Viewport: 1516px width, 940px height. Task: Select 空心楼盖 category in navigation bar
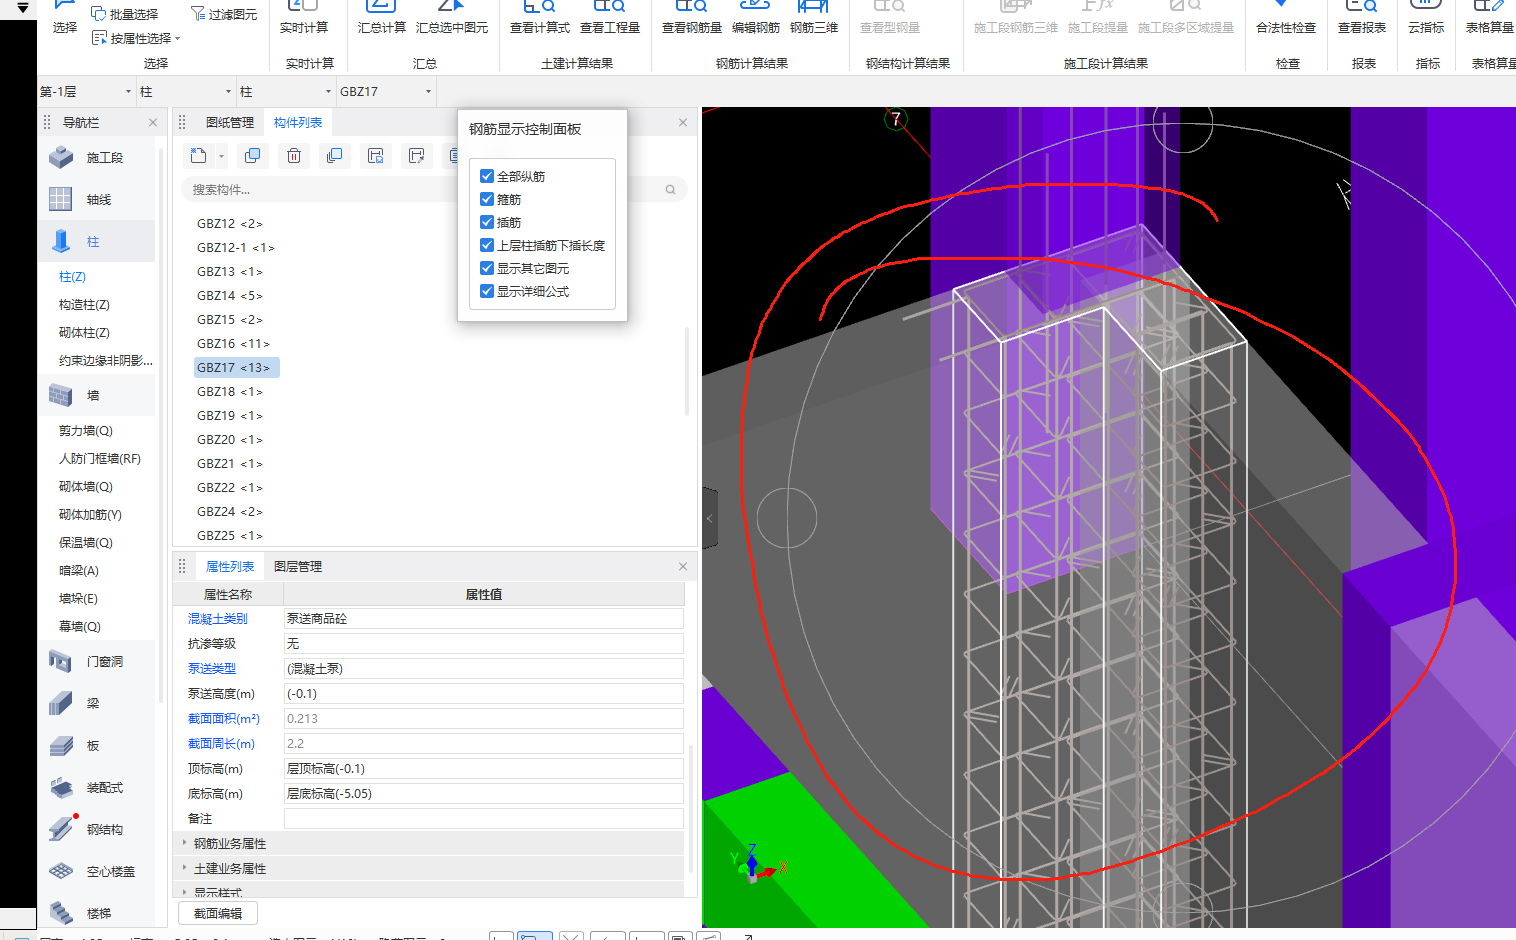[96, 871]
